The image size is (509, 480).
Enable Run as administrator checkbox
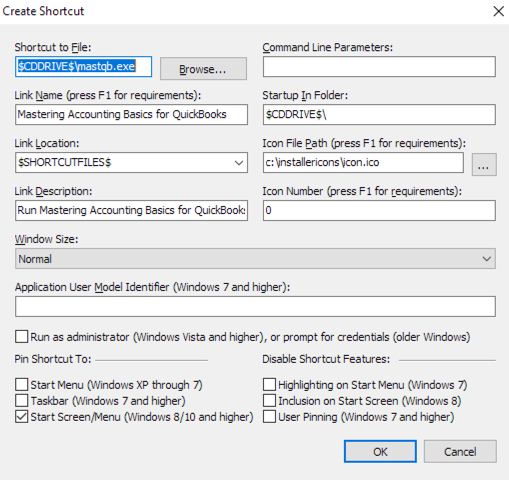click(22, 337)
